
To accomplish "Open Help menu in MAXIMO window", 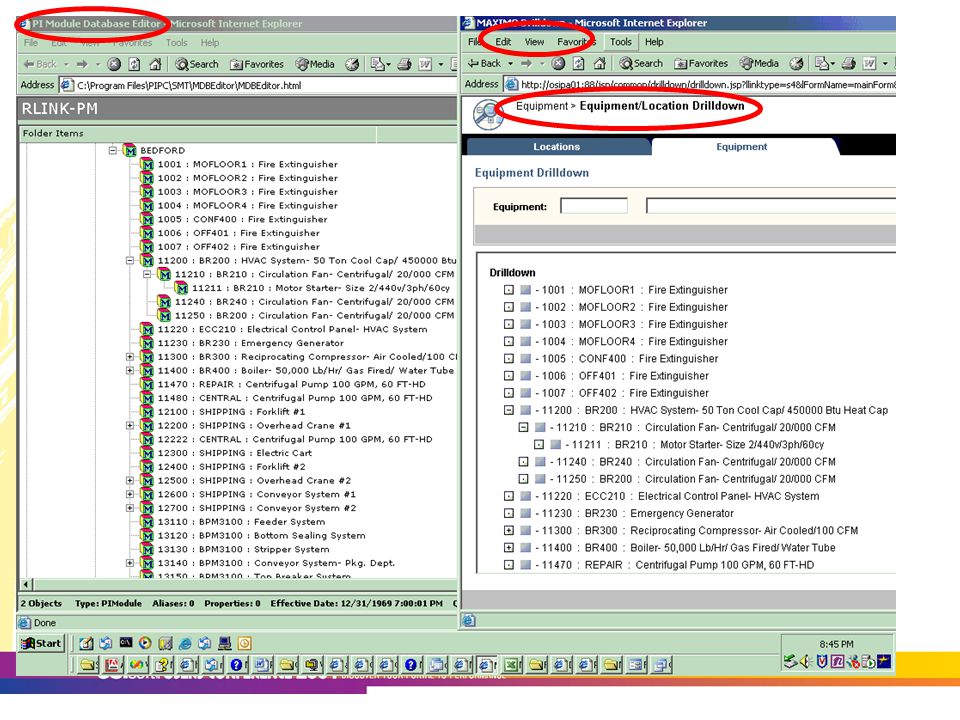I will [x=654, y=42].
